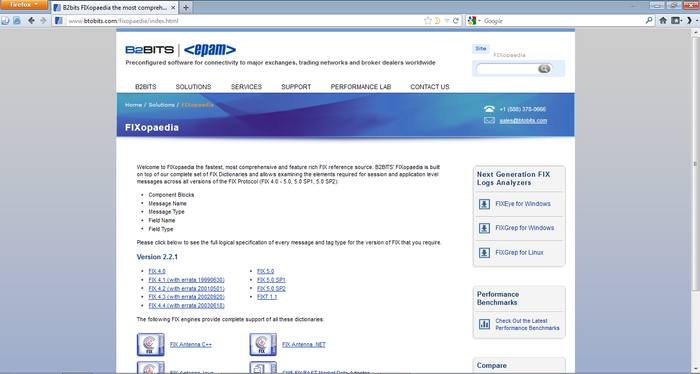700x374 pixels.
Task: Open the SOLUTIONS navigation menu
Action: click(193, 87)
